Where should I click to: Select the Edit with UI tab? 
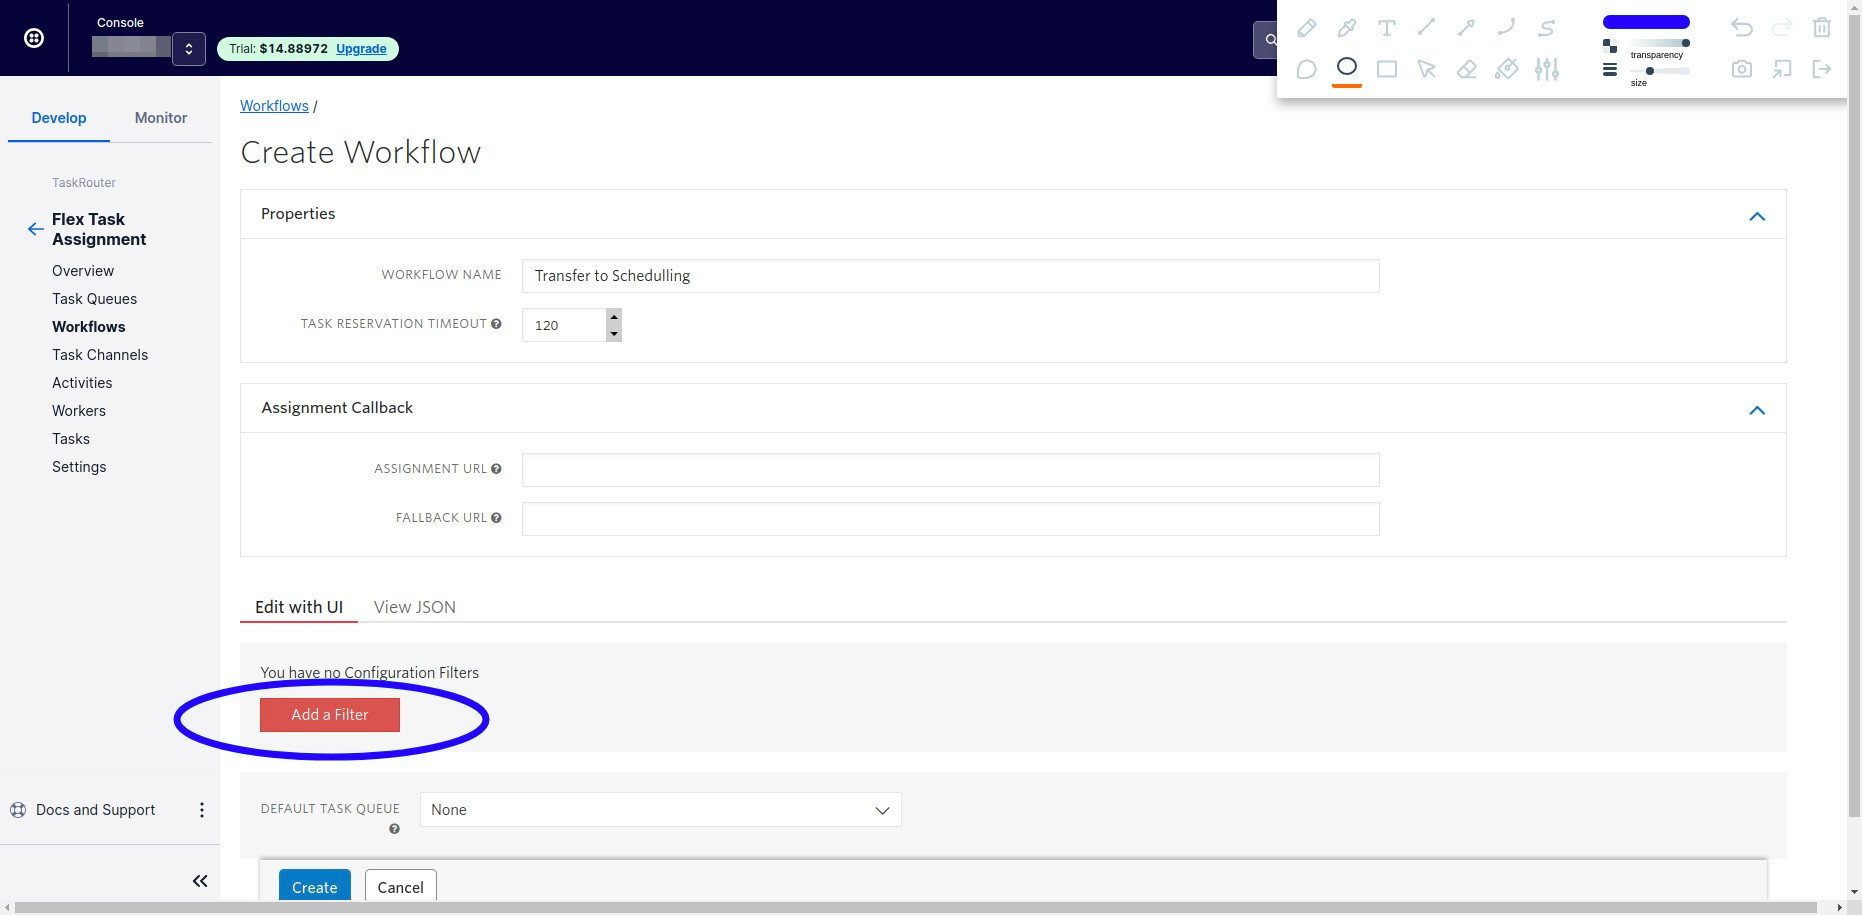coord(299,607)
